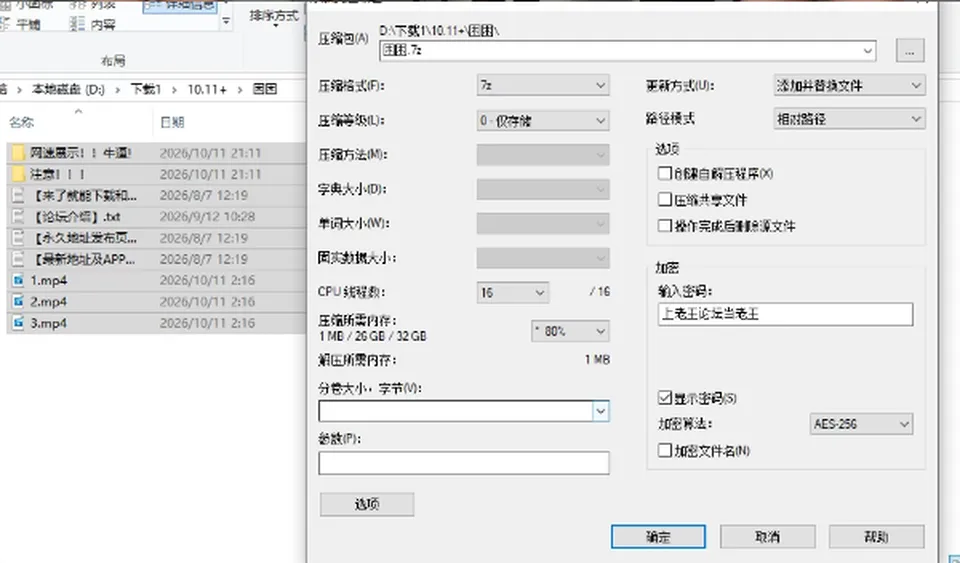The image size is (960, 563).
Task: Click 取消 button
Action: (767, 537)
